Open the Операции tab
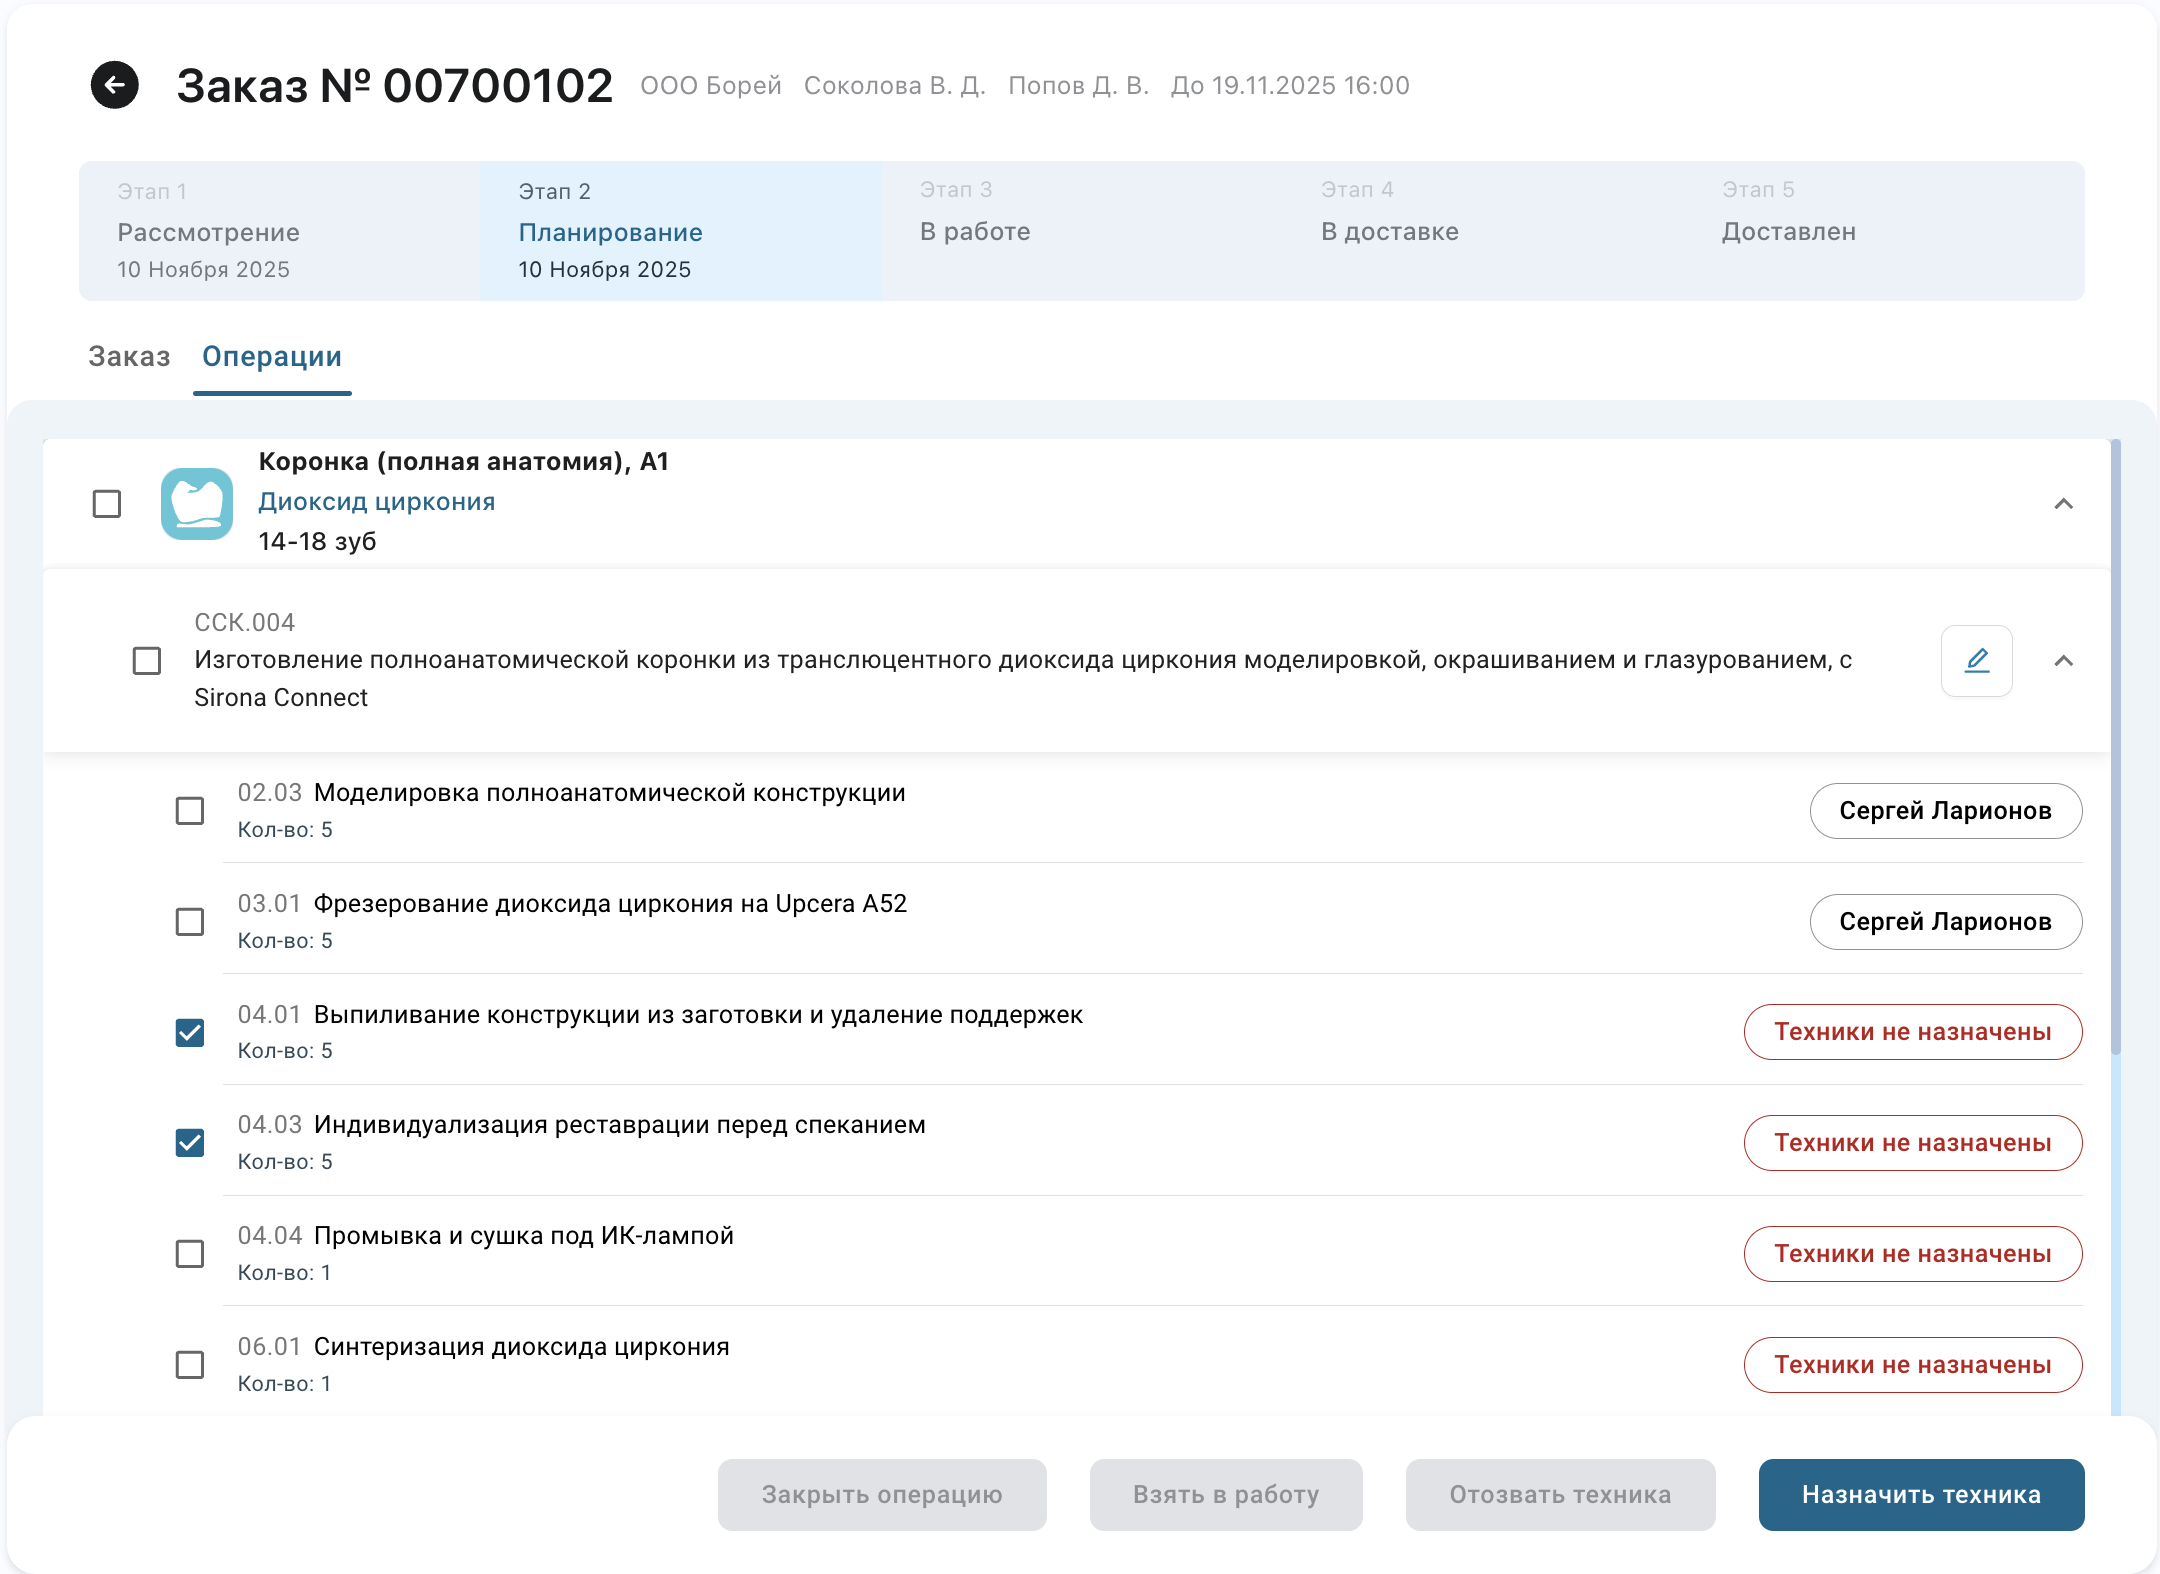 point(272,357)
